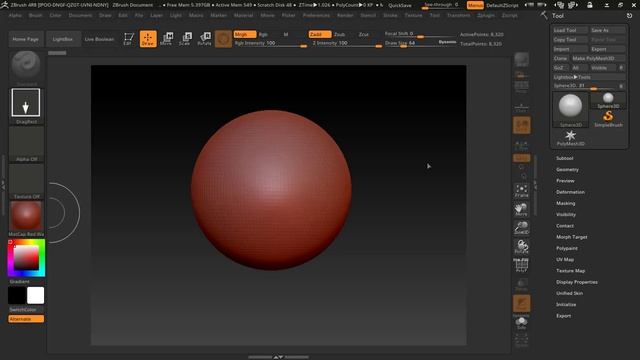640x360 pixels.
Task: Switch to the Rotate gizmo tool
Action: 204,39
